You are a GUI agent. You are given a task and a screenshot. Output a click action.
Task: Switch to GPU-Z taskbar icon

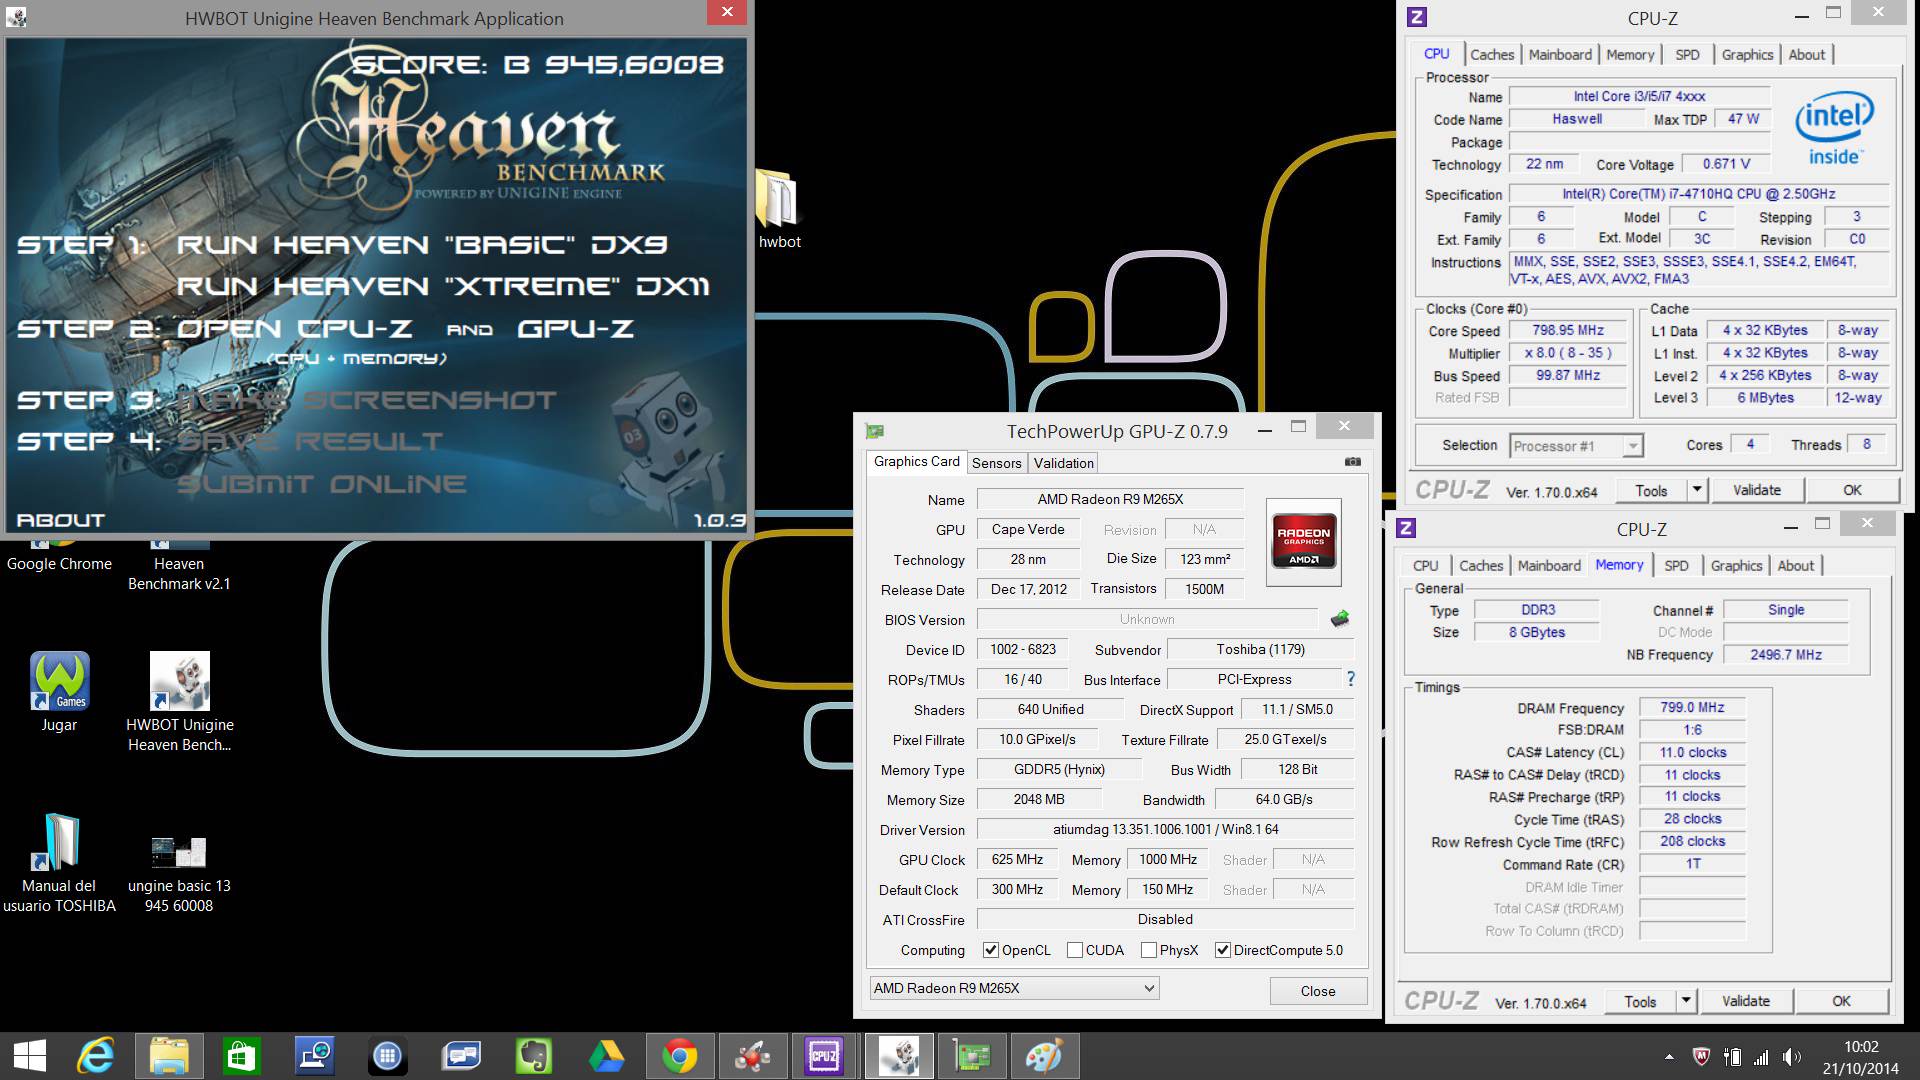coord(970,1056)
